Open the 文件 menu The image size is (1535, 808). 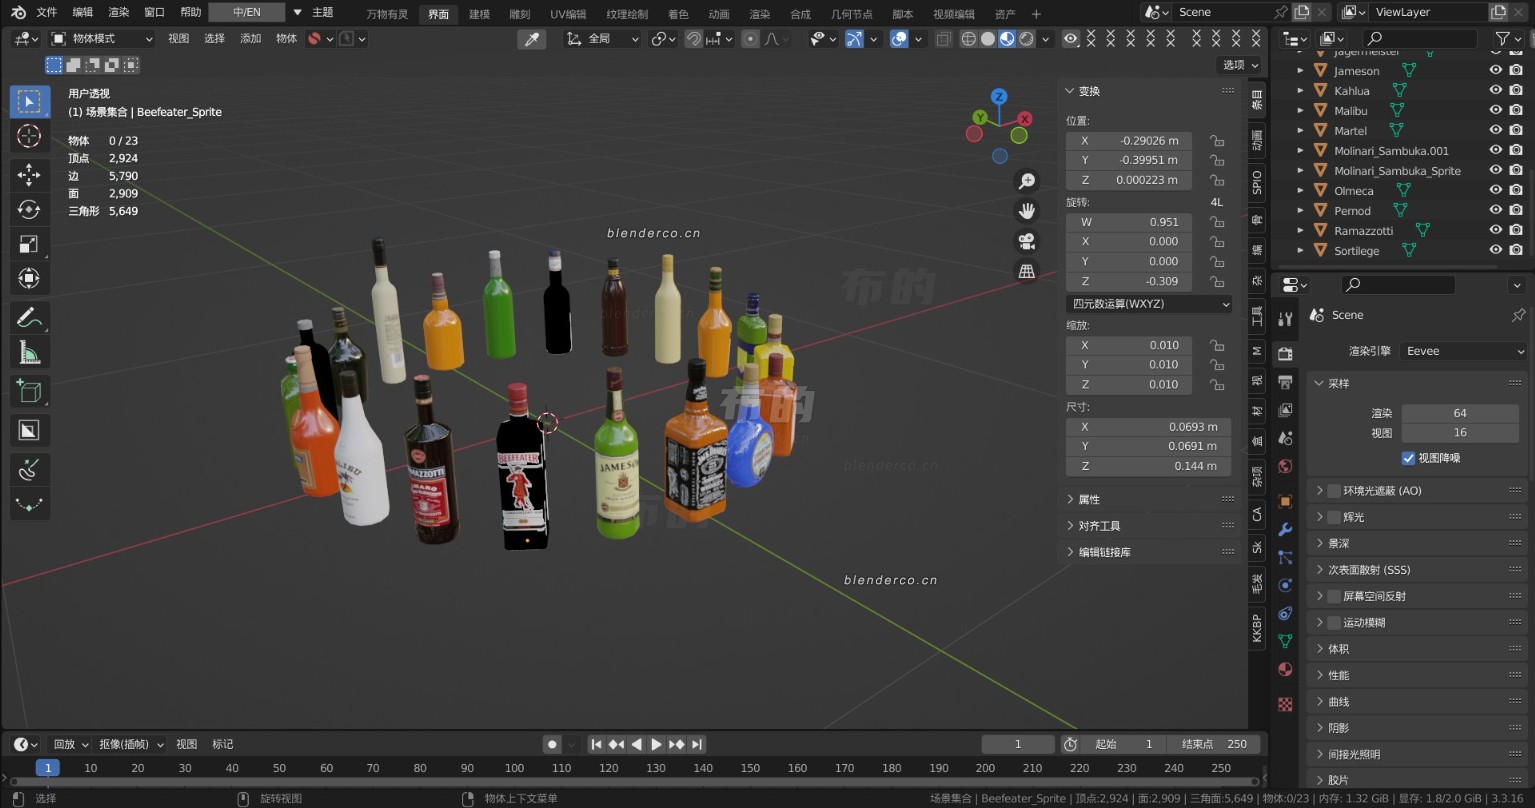coord(47,13)
